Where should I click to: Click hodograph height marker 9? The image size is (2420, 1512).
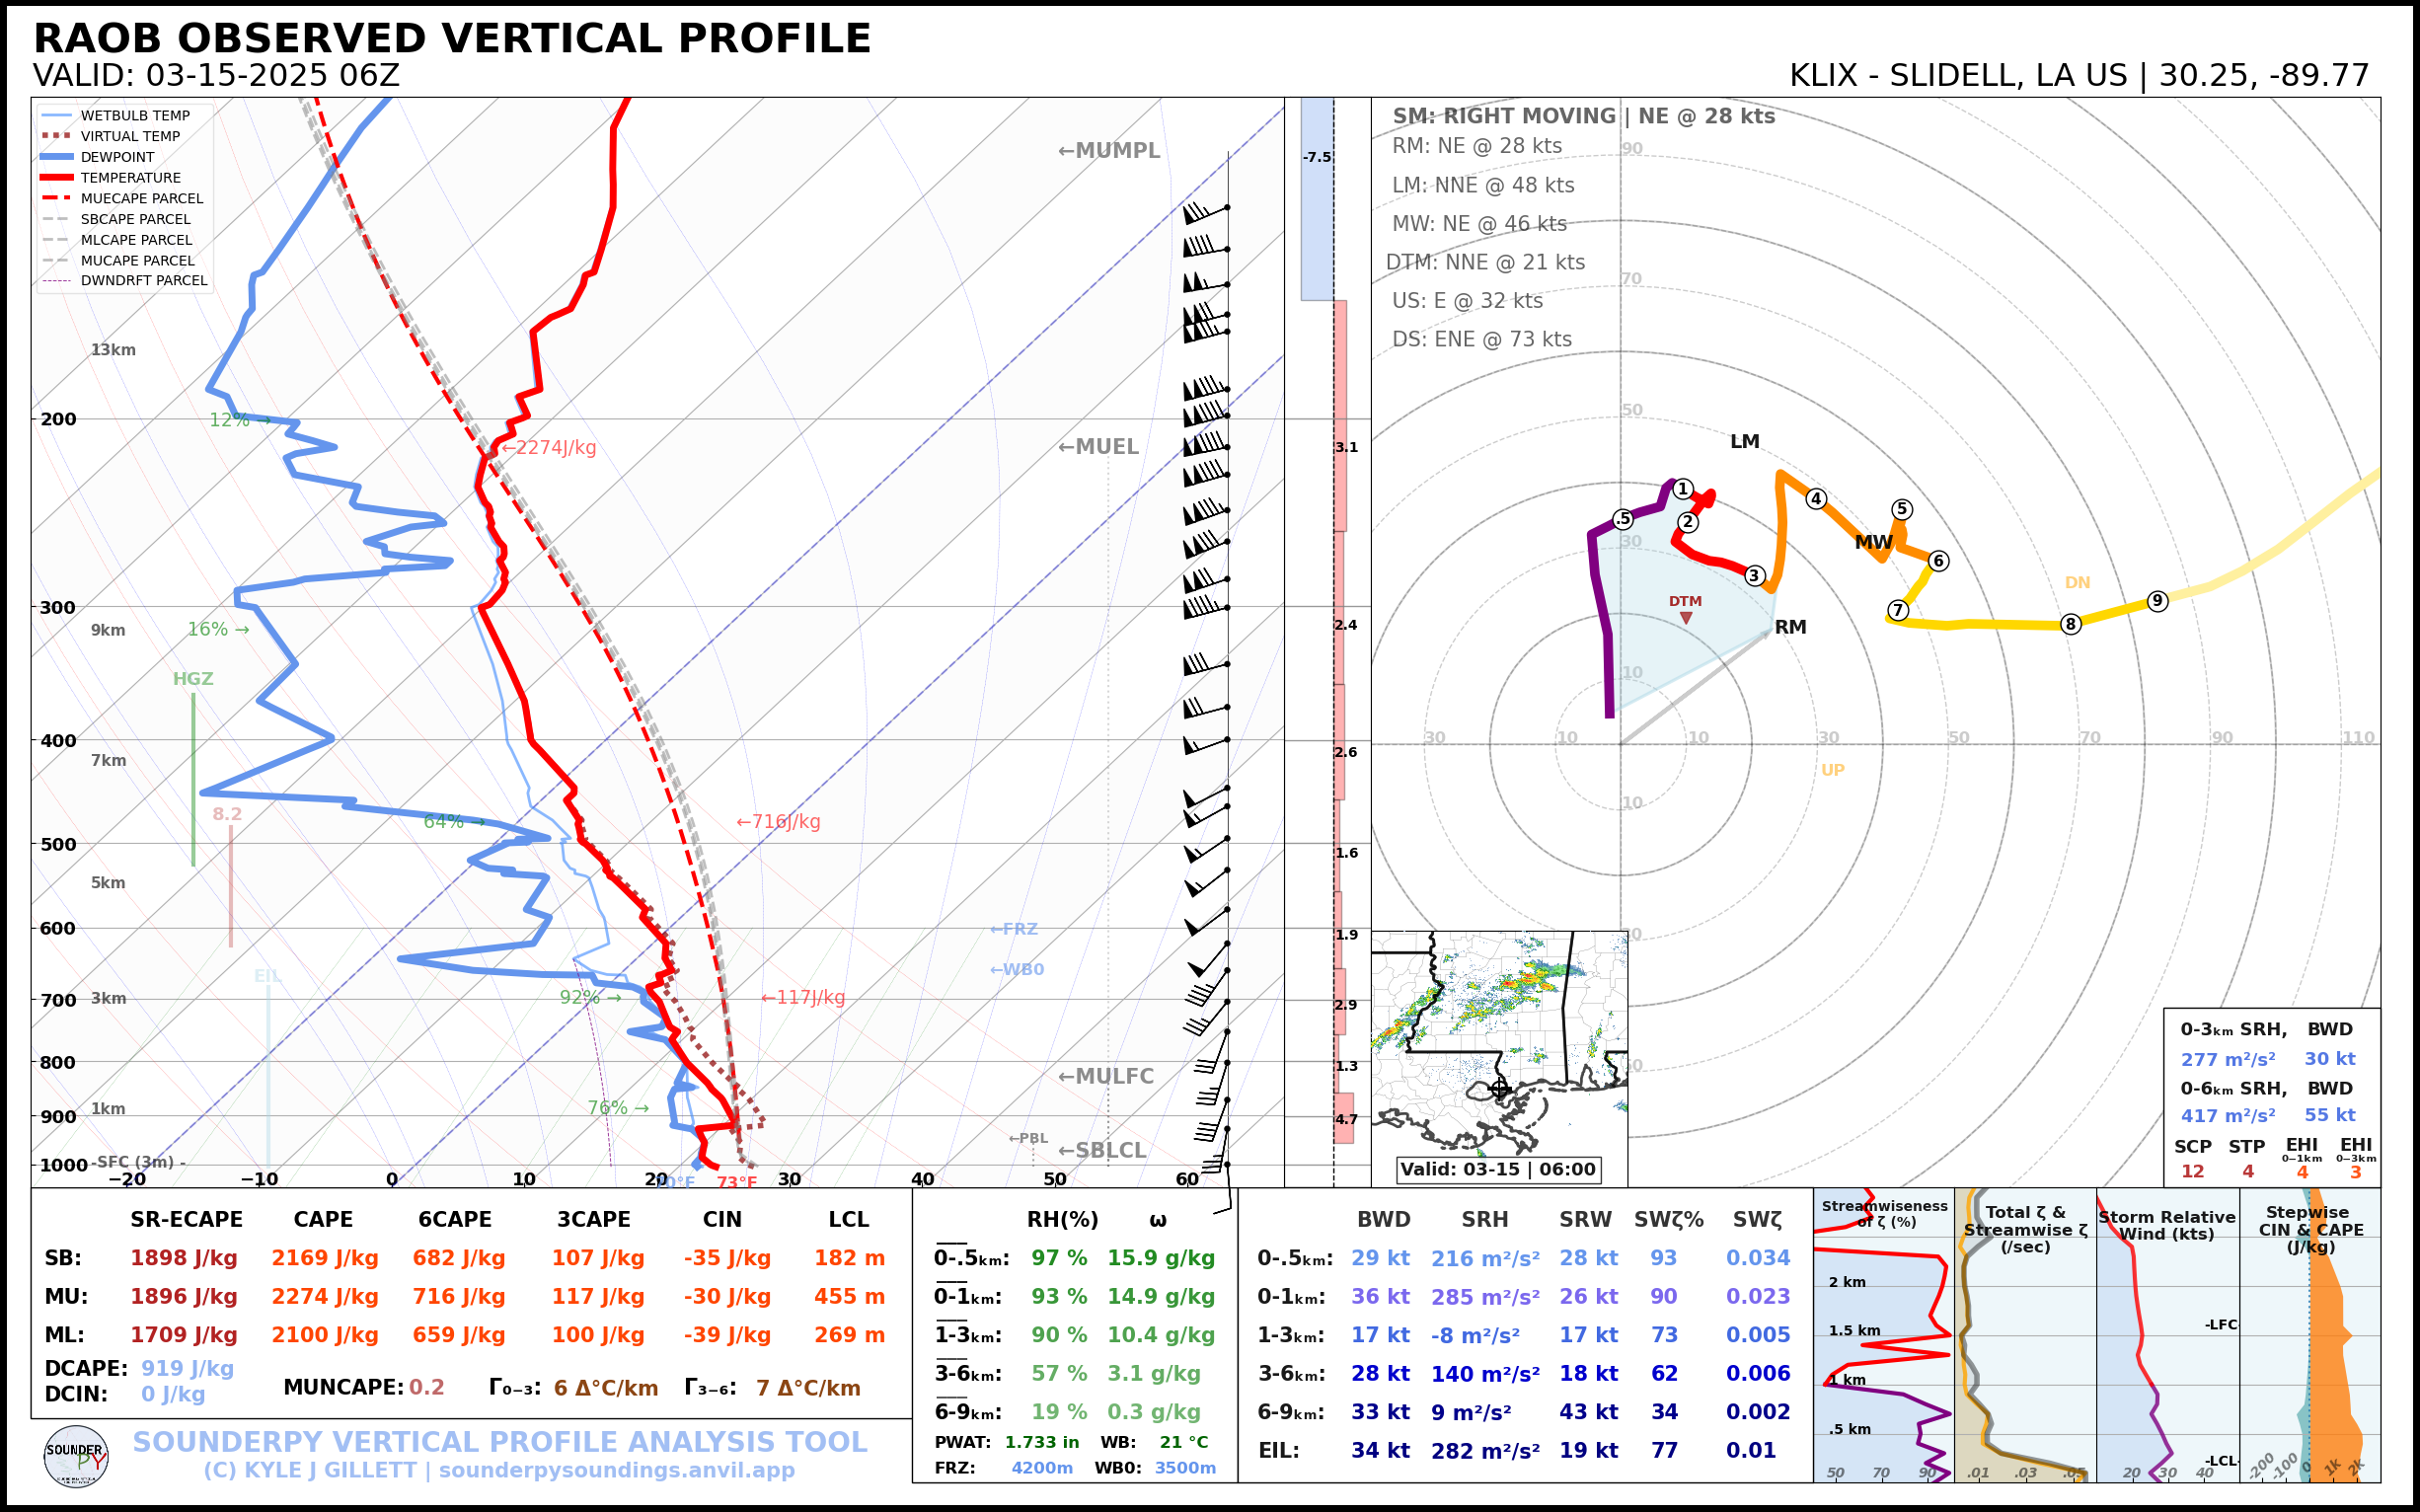click(2157, 601)
